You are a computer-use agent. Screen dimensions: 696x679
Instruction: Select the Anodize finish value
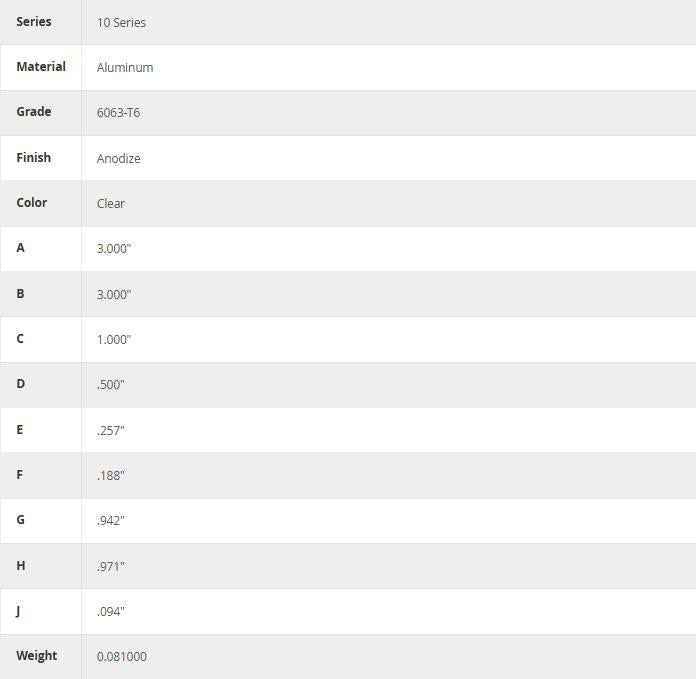(x=118, y=158)
